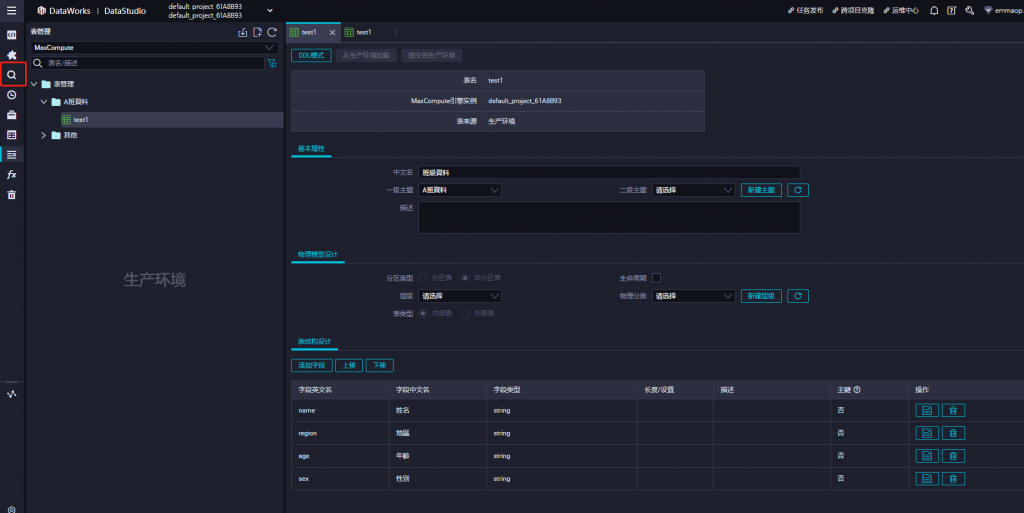Screen dimensions: 1024x513
Task: Click the Chinese name input field
Action: pos(609,172)
